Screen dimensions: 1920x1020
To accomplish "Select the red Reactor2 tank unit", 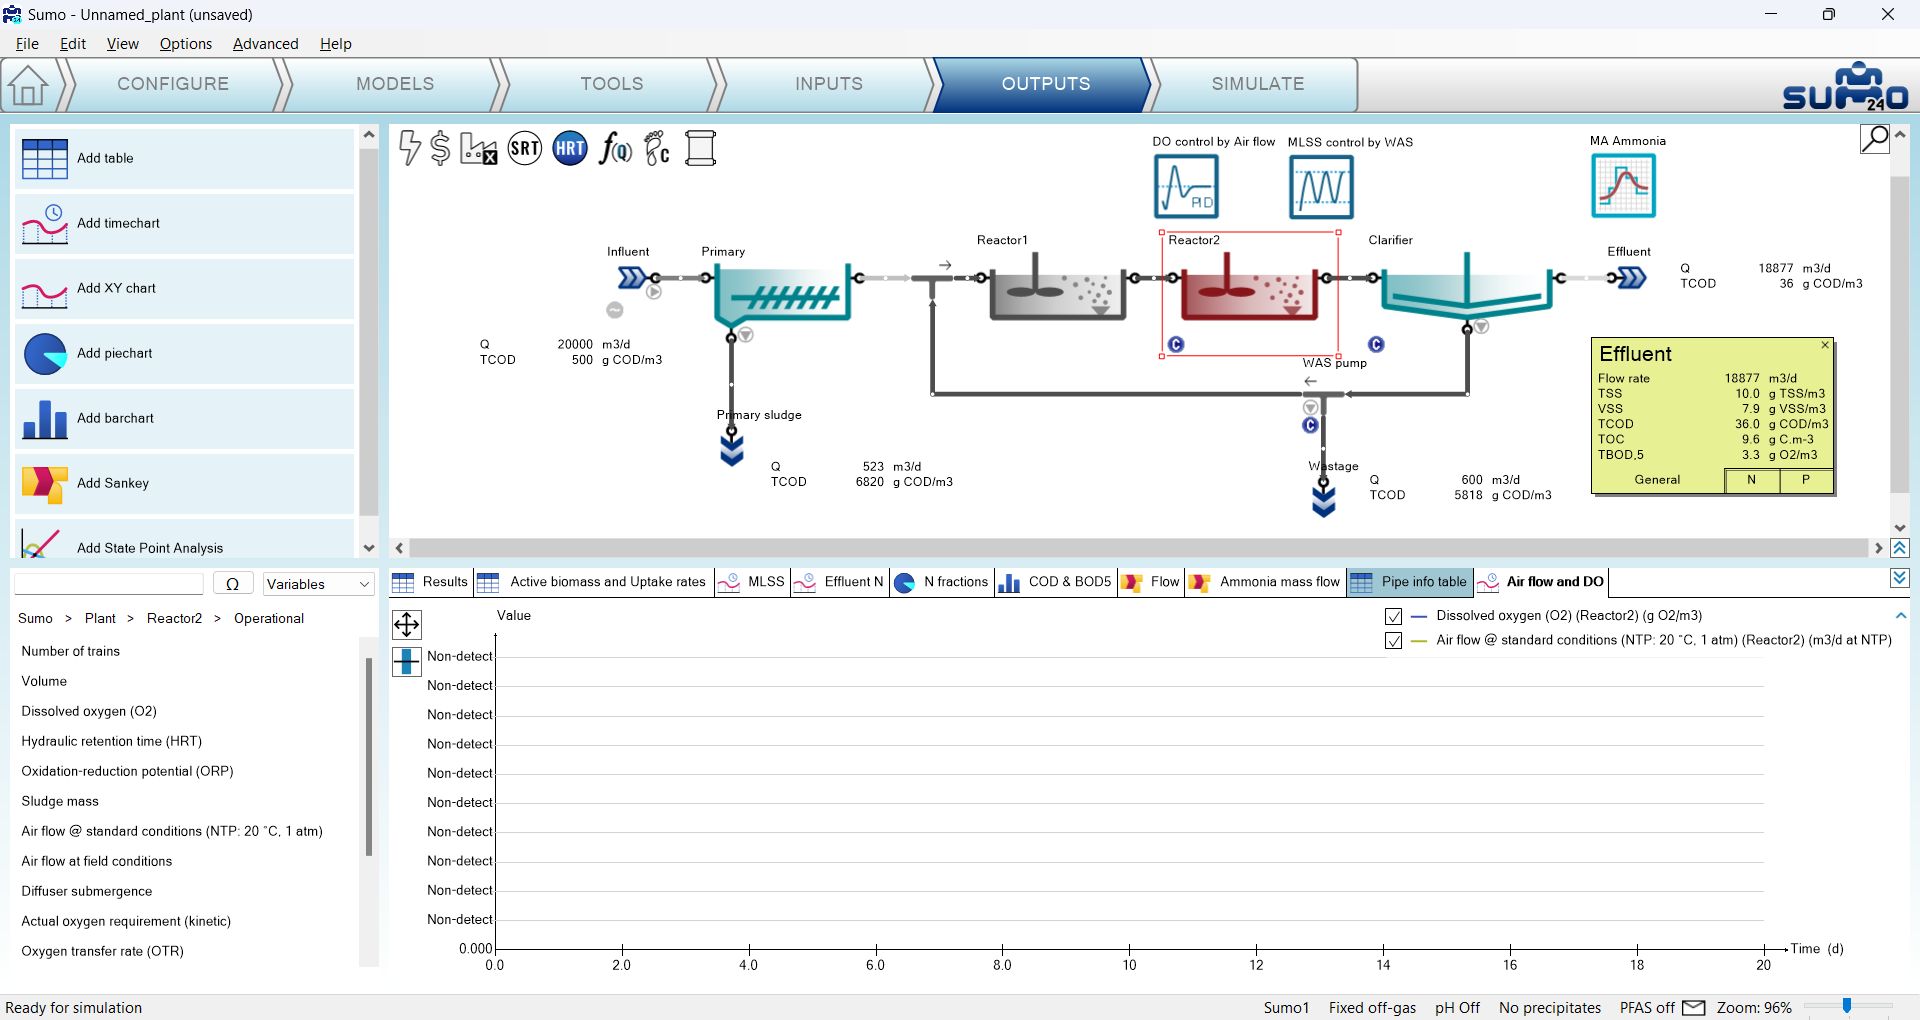I will 1250,286.
